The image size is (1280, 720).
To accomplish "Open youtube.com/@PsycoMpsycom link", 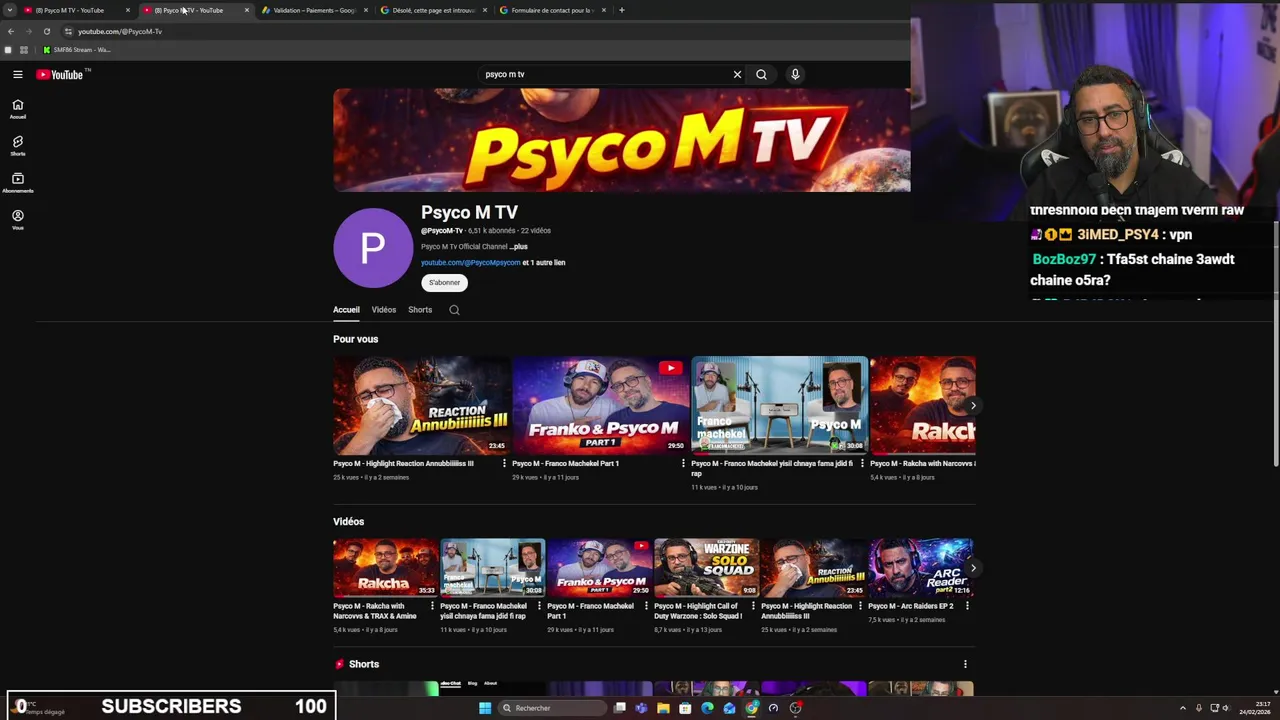I will pos(470,262).
